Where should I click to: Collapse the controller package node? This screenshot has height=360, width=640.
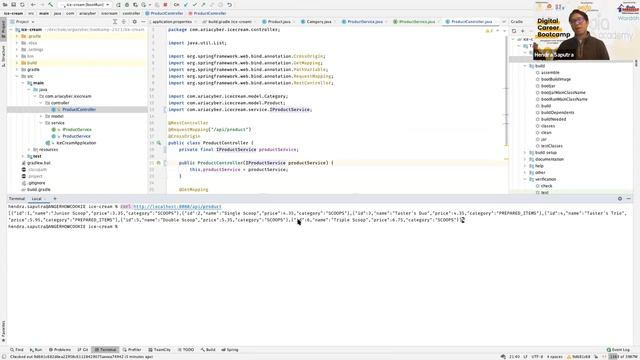click(41, 103)
